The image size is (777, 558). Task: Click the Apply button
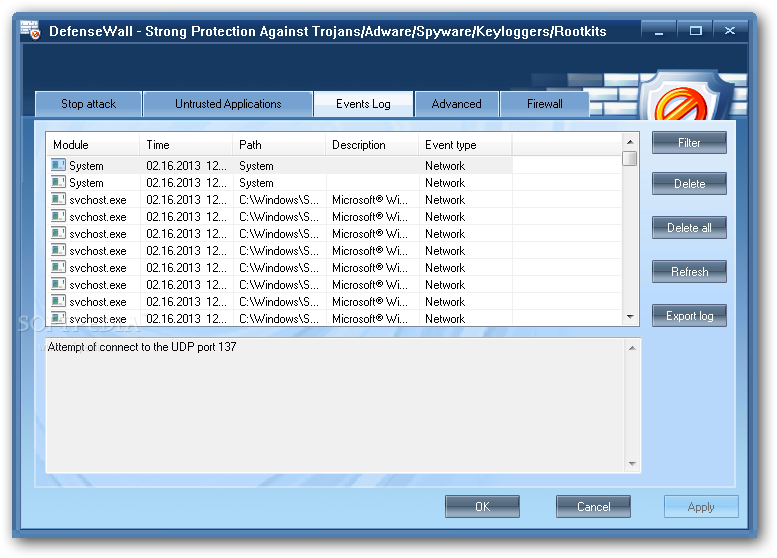[701, 506]
